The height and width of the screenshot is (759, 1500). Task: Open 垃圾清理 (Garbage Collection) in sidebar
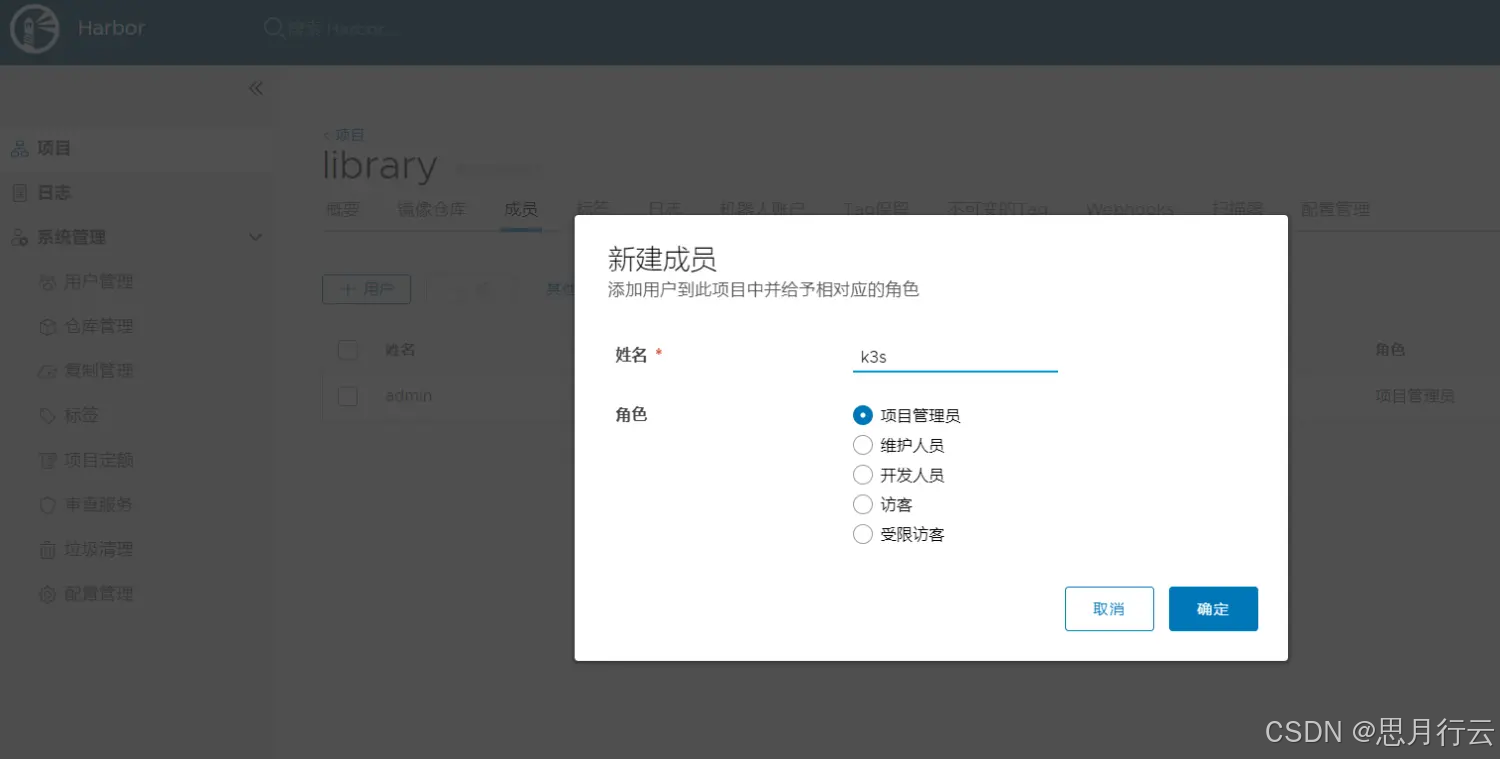97,548
